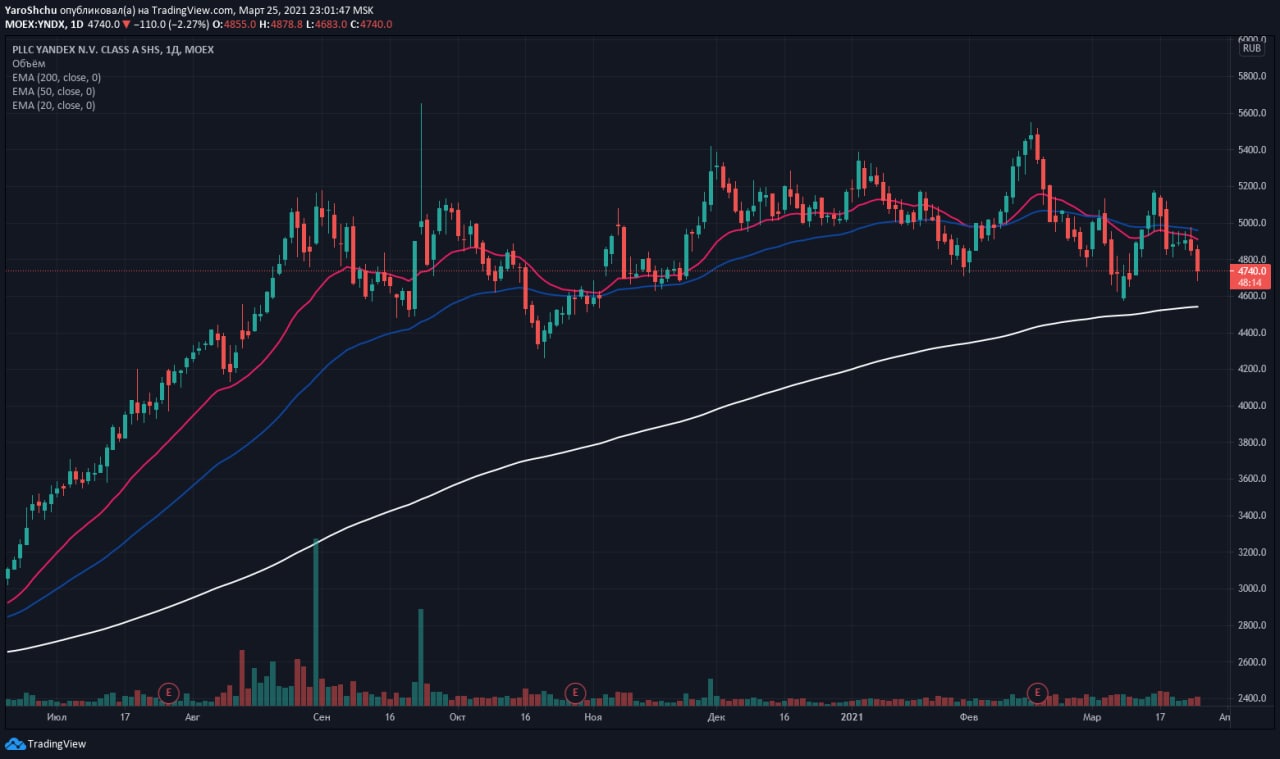The width and height of the screenshot is (1280, 759).
Task: Click the Сен label on the time axis
Action: pos(321,717)
